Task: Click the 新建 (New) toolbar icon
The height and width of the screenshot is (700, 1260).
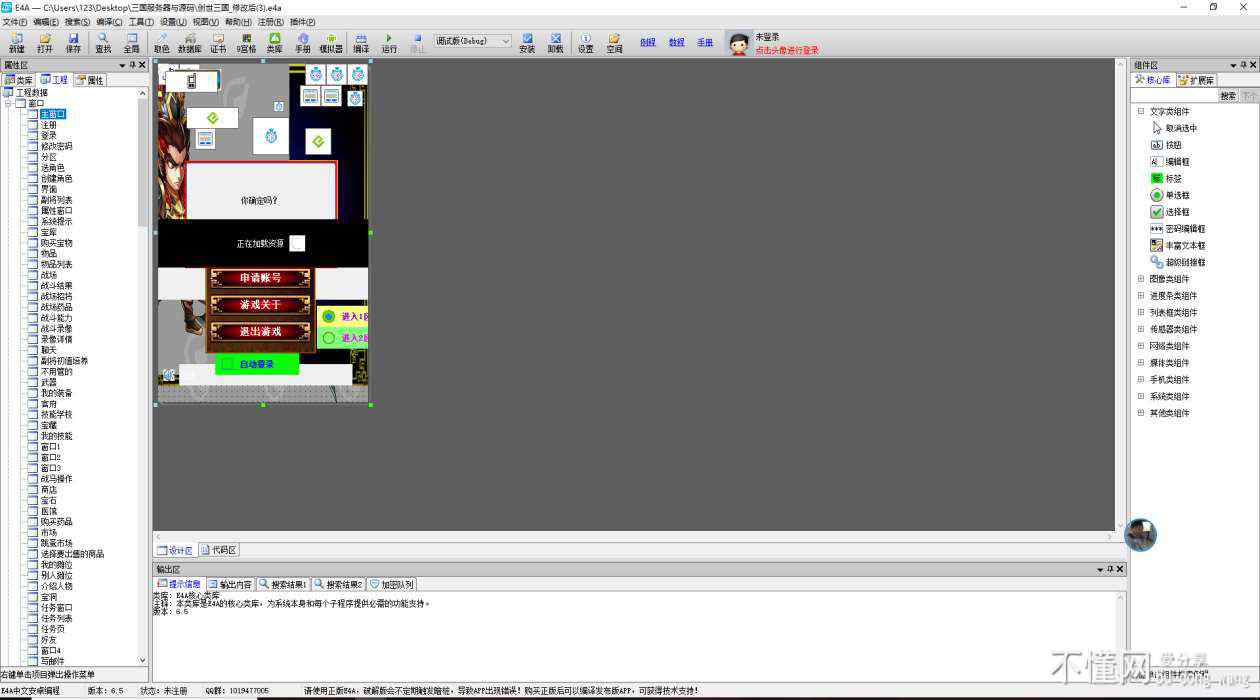Action: click(x=16, y=43)
